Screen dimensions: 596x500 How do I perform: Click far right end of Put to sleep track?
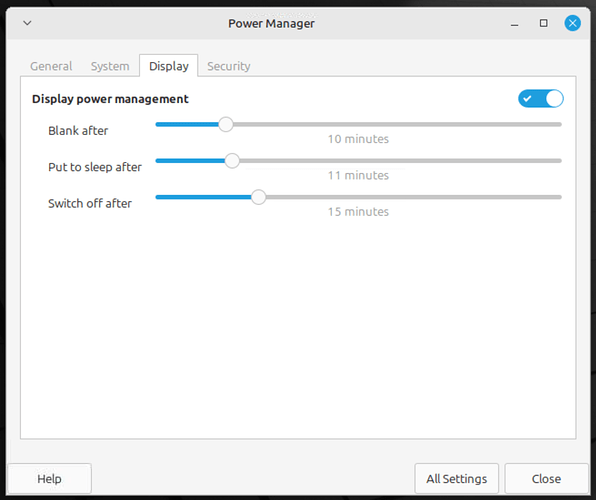pyautogui.click(x=559, y=161)
